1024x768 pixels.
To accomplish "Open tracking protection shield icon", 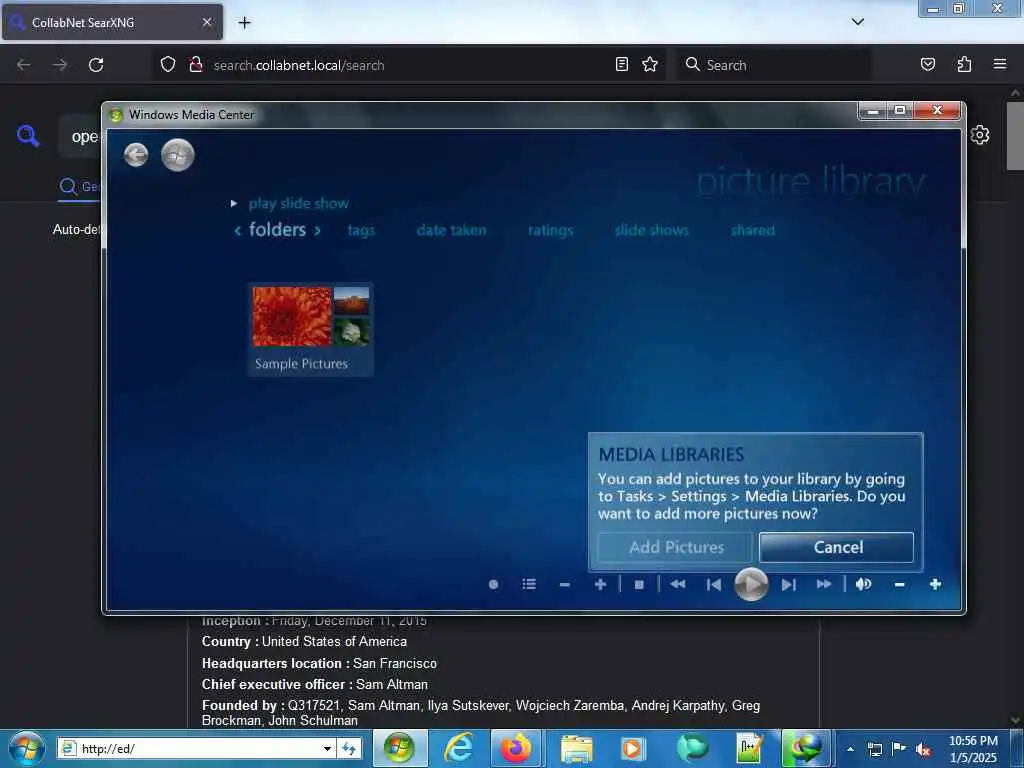I will click(168, 65).
